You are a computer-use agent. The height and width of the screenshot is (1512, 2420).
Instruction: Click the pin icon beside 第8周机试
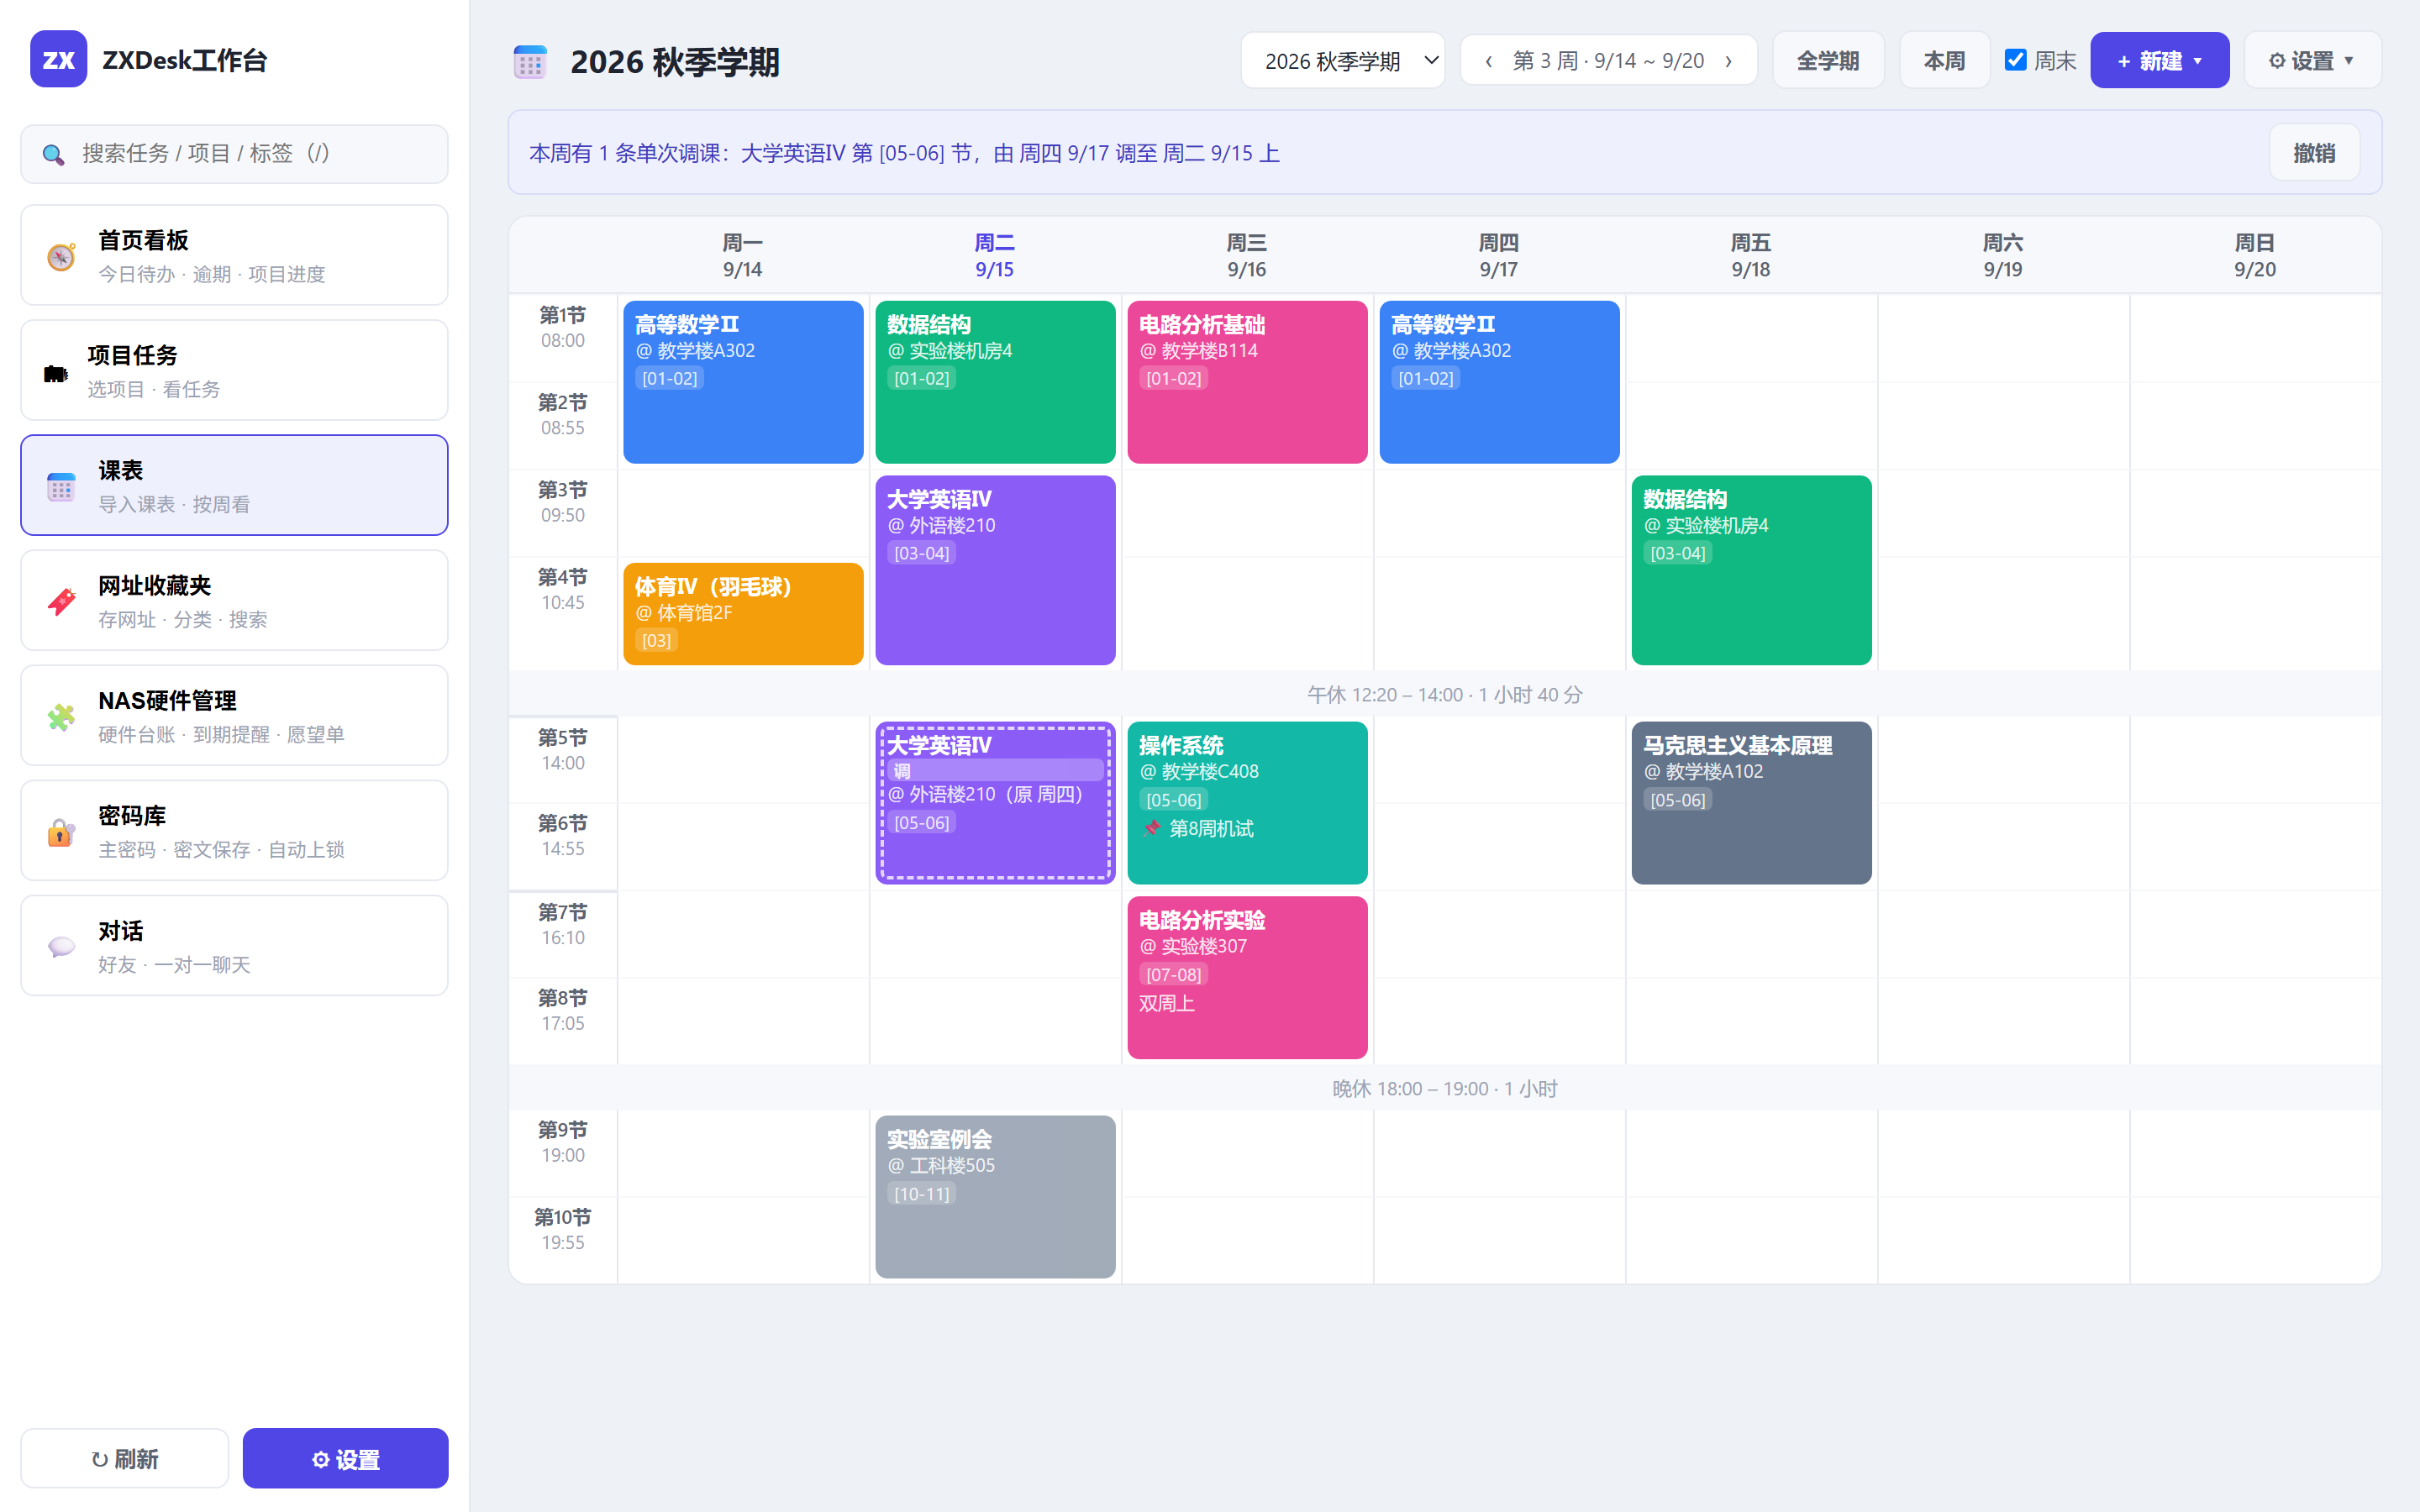click(x=1152, y=828)
